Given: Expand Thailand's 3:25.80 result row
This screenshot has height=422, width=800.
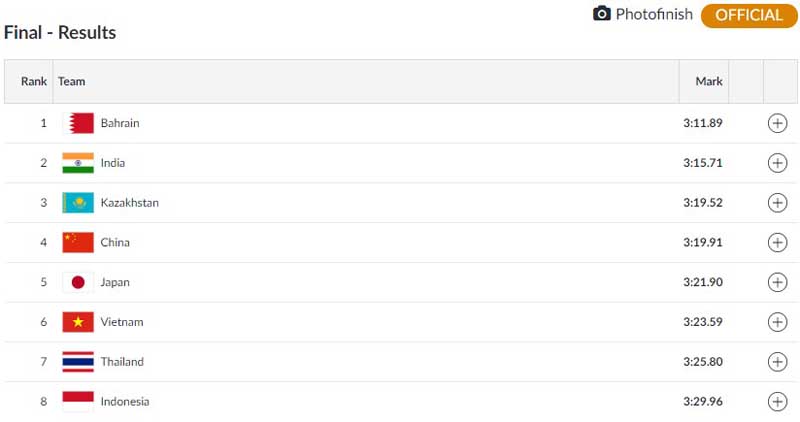Looking at the screenshot, I should tap(777, 362).
